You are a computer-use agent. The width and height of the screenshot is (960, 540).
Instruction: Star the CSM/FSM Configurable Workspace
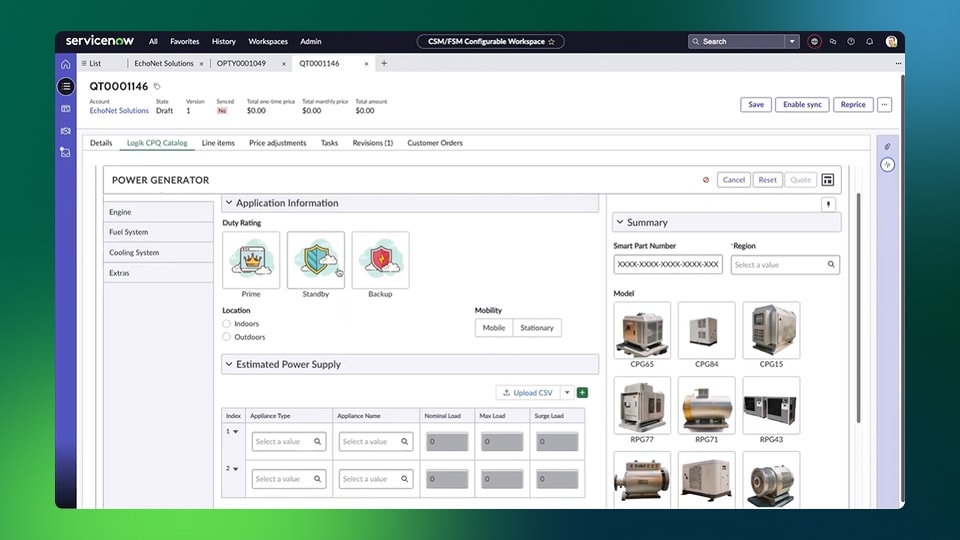(x=551, y=42)
